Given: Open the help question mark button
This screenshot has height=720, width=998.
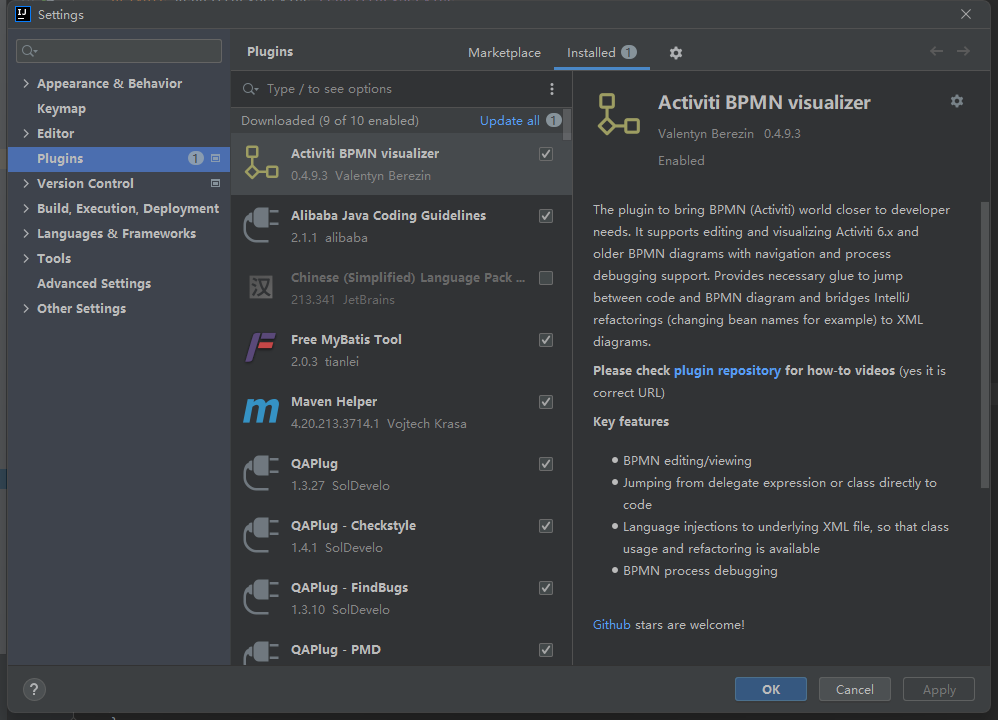Looking at the screenshot, I should coord(34,689).
